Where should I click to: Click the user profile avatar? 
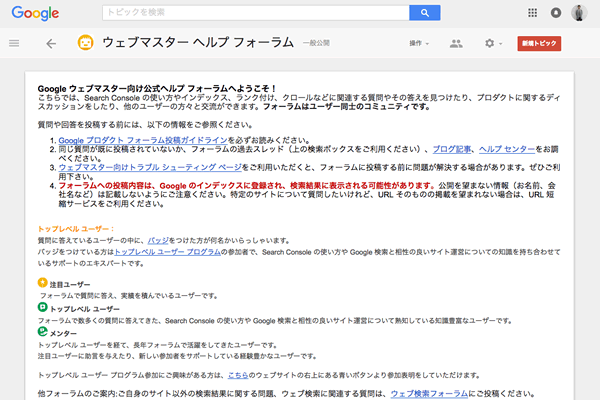(x=581, y=13)
